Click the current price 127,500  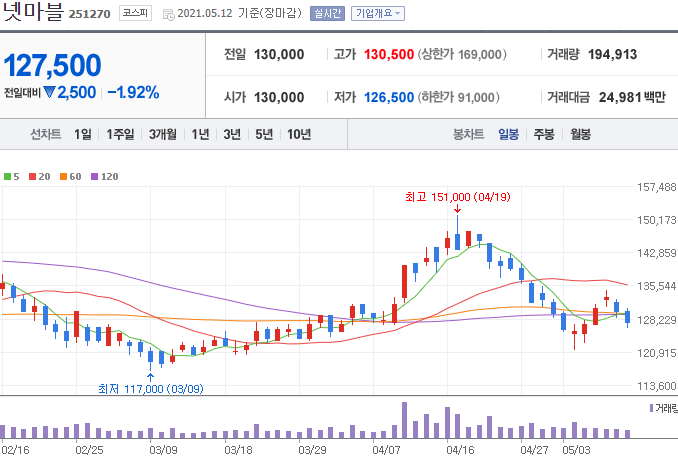coord(52,65)
